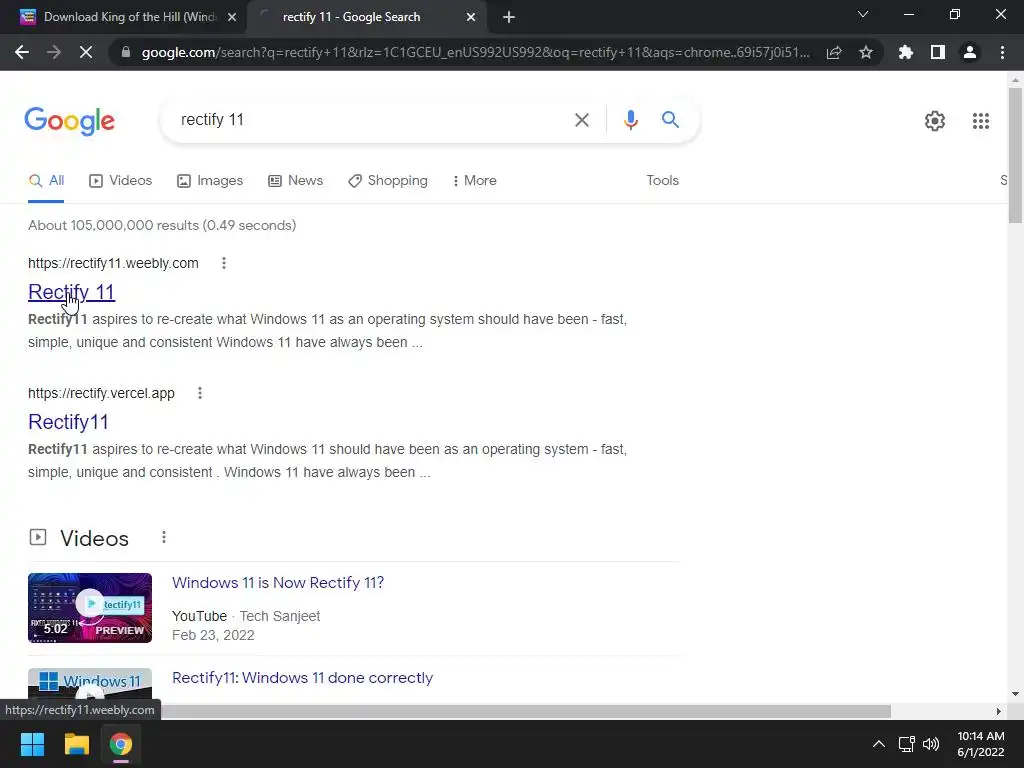
Task: Open the Extensions puzzle icon
Action: 906,52
